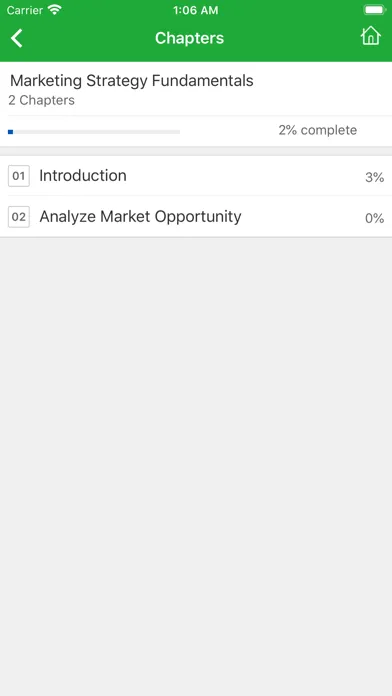
Task: Select the row containing Introduction and 3%
Action: click(x=196, y=176)
